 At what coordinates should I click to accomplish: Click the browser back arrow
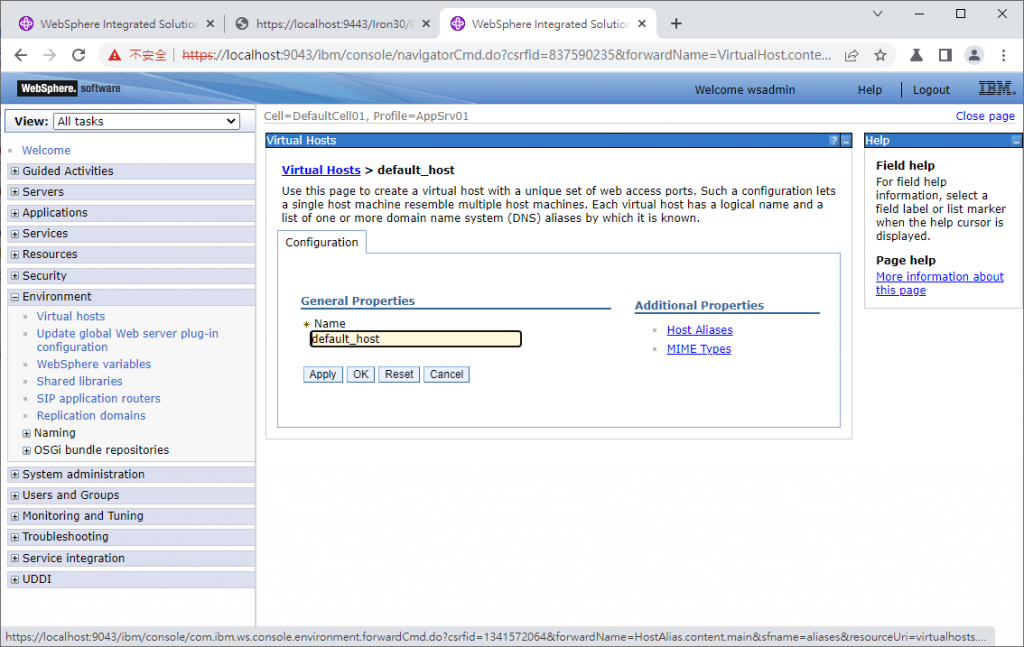click(x=21, y=55)
